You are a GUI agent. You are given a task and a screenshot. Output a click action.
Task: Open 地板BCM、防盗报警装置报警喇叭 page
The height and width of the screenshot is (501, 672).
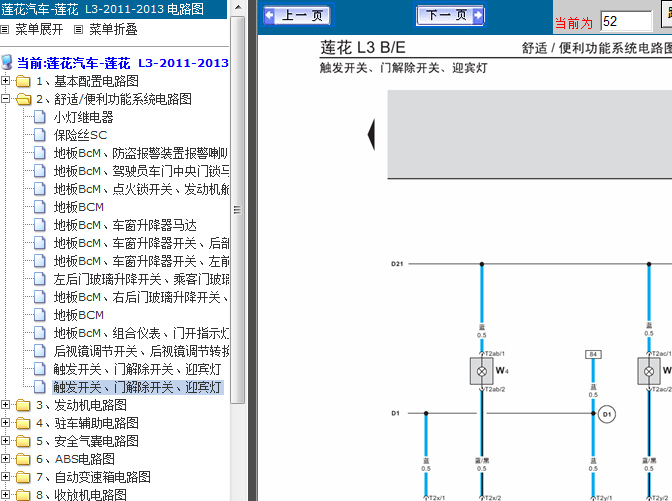pyautogui.click(x=141, y=153)
